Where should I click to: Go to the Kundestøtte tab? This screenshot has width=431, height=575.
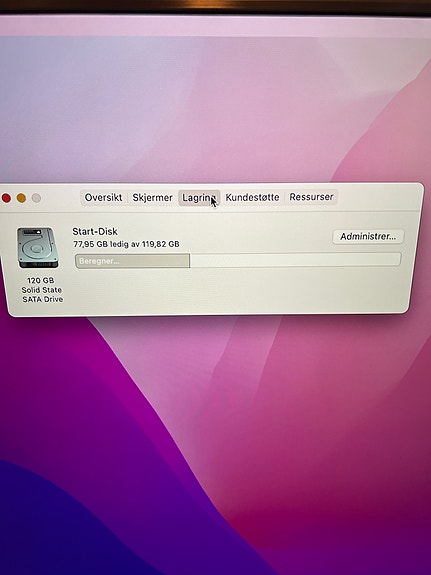252,197
